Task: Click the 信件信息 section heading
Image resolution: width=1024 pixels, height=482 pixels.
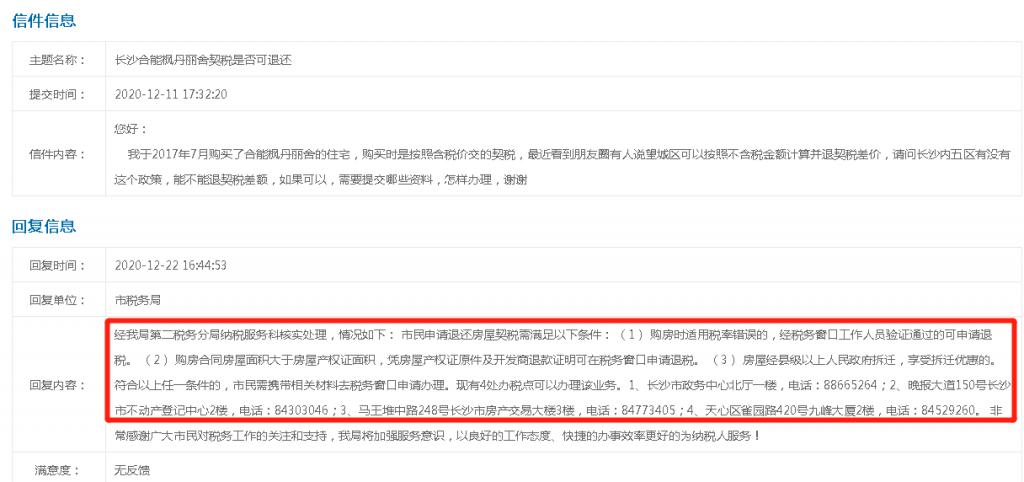Action: pos(44,20)
